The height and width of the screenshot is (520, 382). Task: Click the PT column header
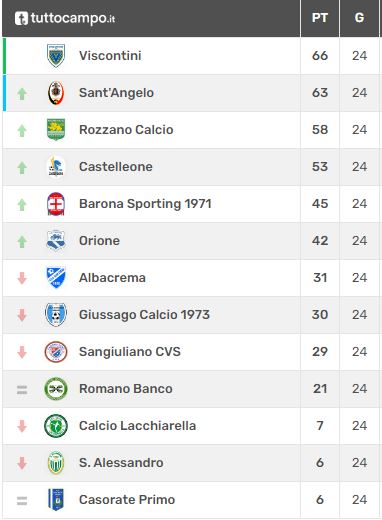[320, 18]
